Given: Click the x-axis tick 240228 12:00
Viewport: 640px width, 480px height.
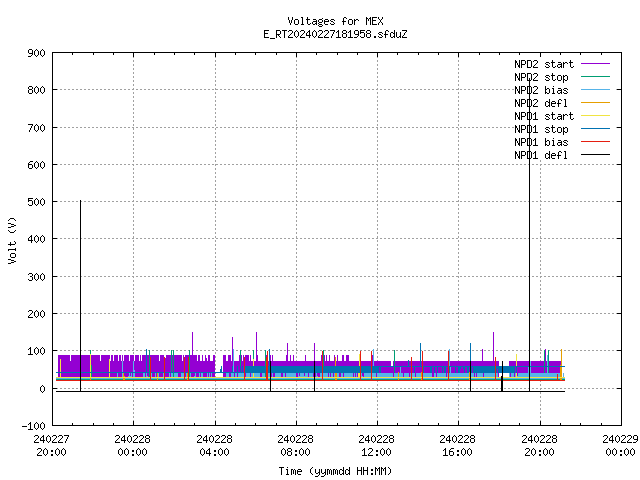Looking at the screenshot, I should tap(376, 446).
